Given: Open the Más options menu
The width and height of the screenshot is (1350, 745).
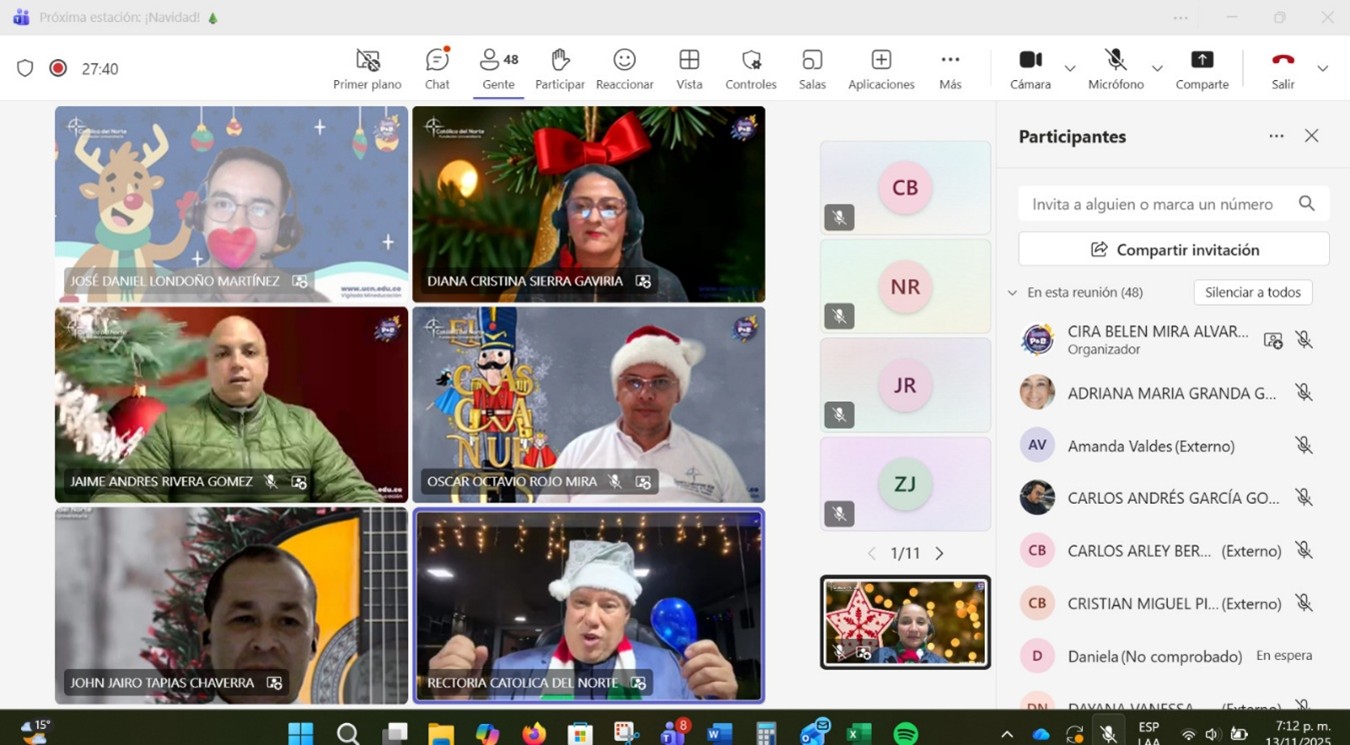Looking at the screenshot, I should (950, 69).
